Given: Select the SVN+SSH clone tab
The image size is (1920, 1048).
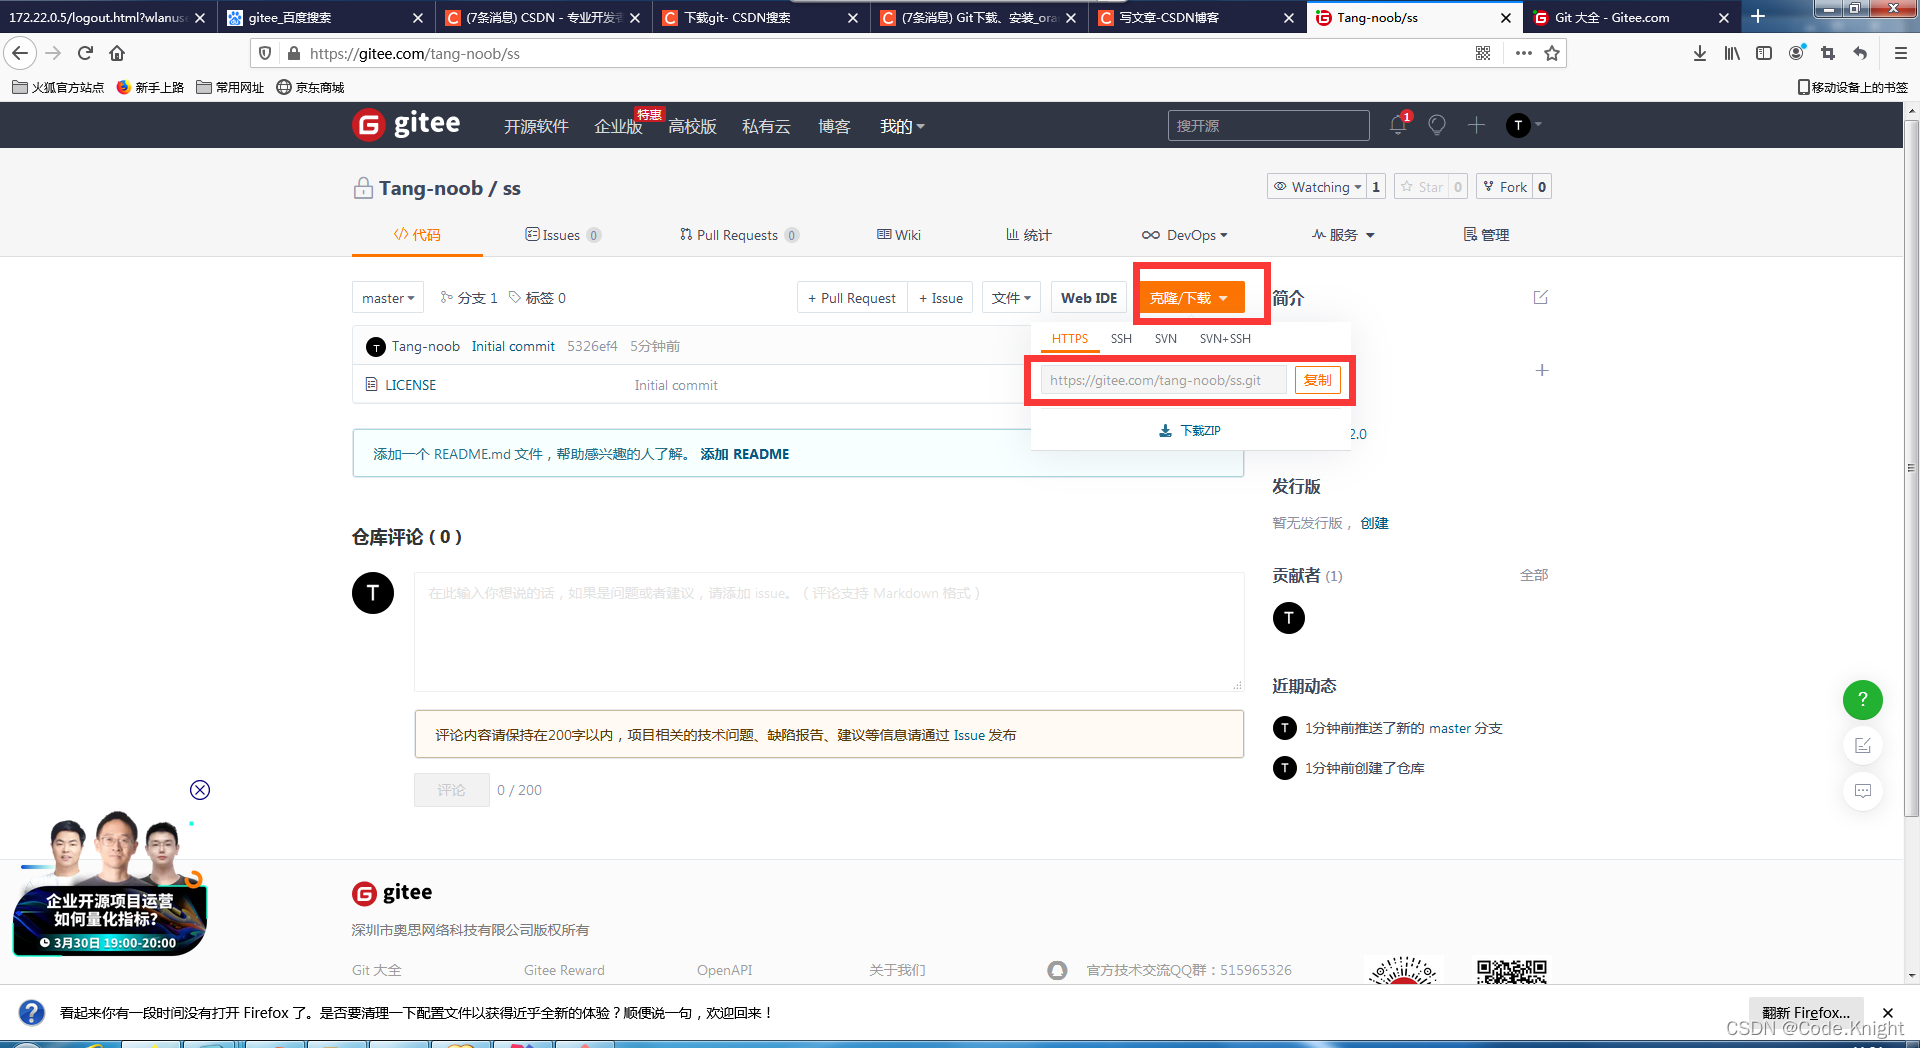Looking at the screenshot, I should coord(1225,339).
